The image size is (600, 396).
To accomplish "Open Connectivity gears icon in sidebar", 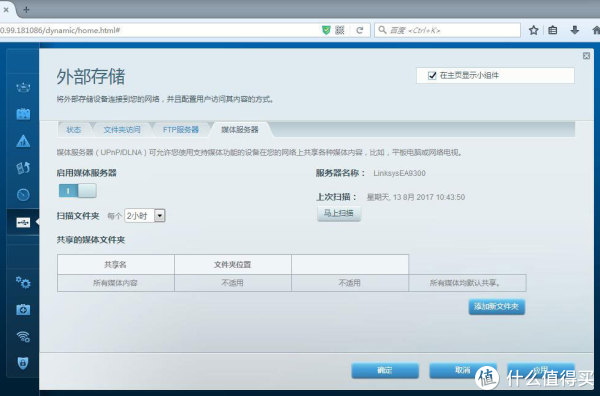I will tap(23, 283).
